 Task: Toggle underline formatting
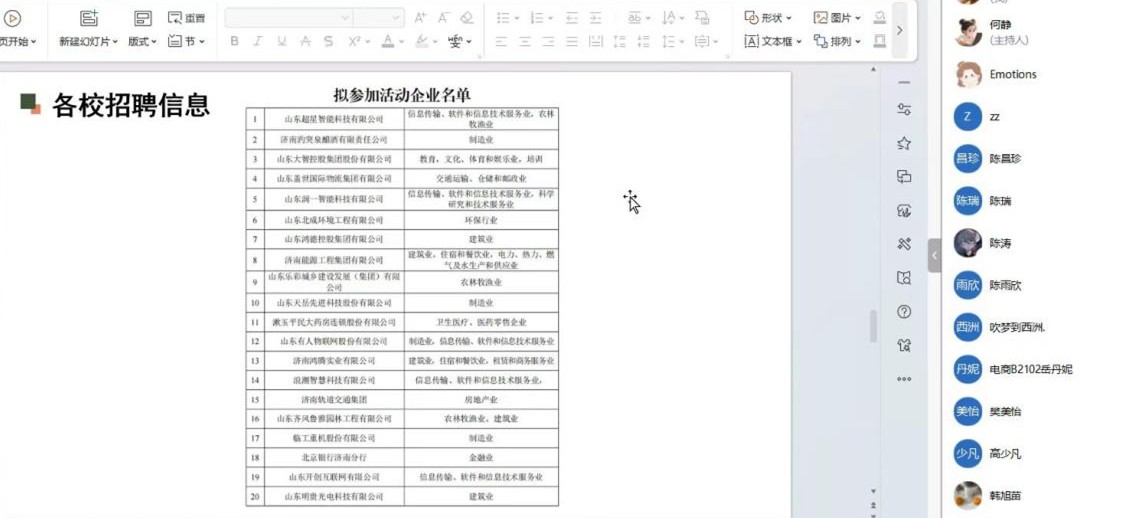(282, 41)
